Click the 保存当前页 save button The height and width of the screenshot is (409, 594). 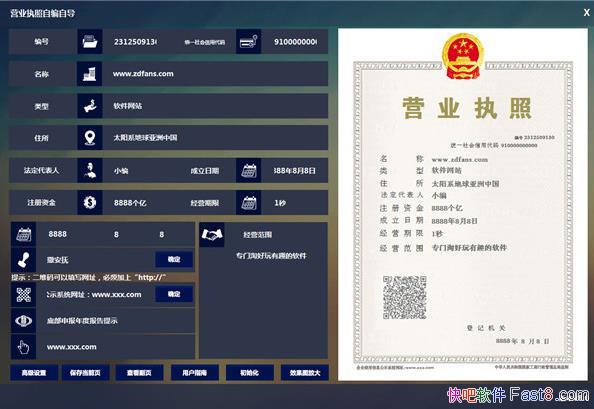tap(86, 373)
